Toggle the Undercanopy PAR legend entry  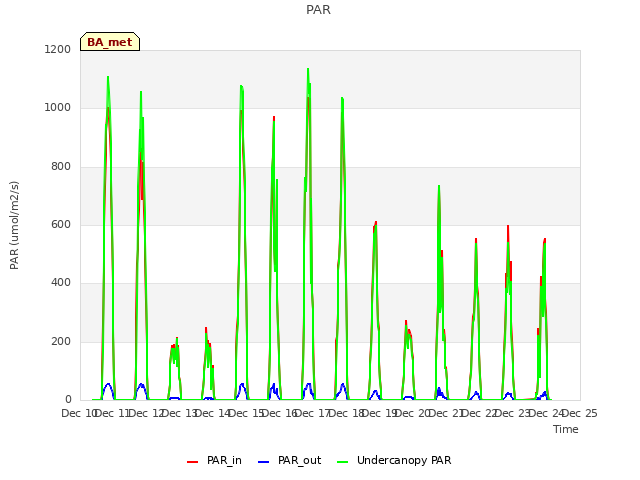pyautogui.click(x=394, y=460)
